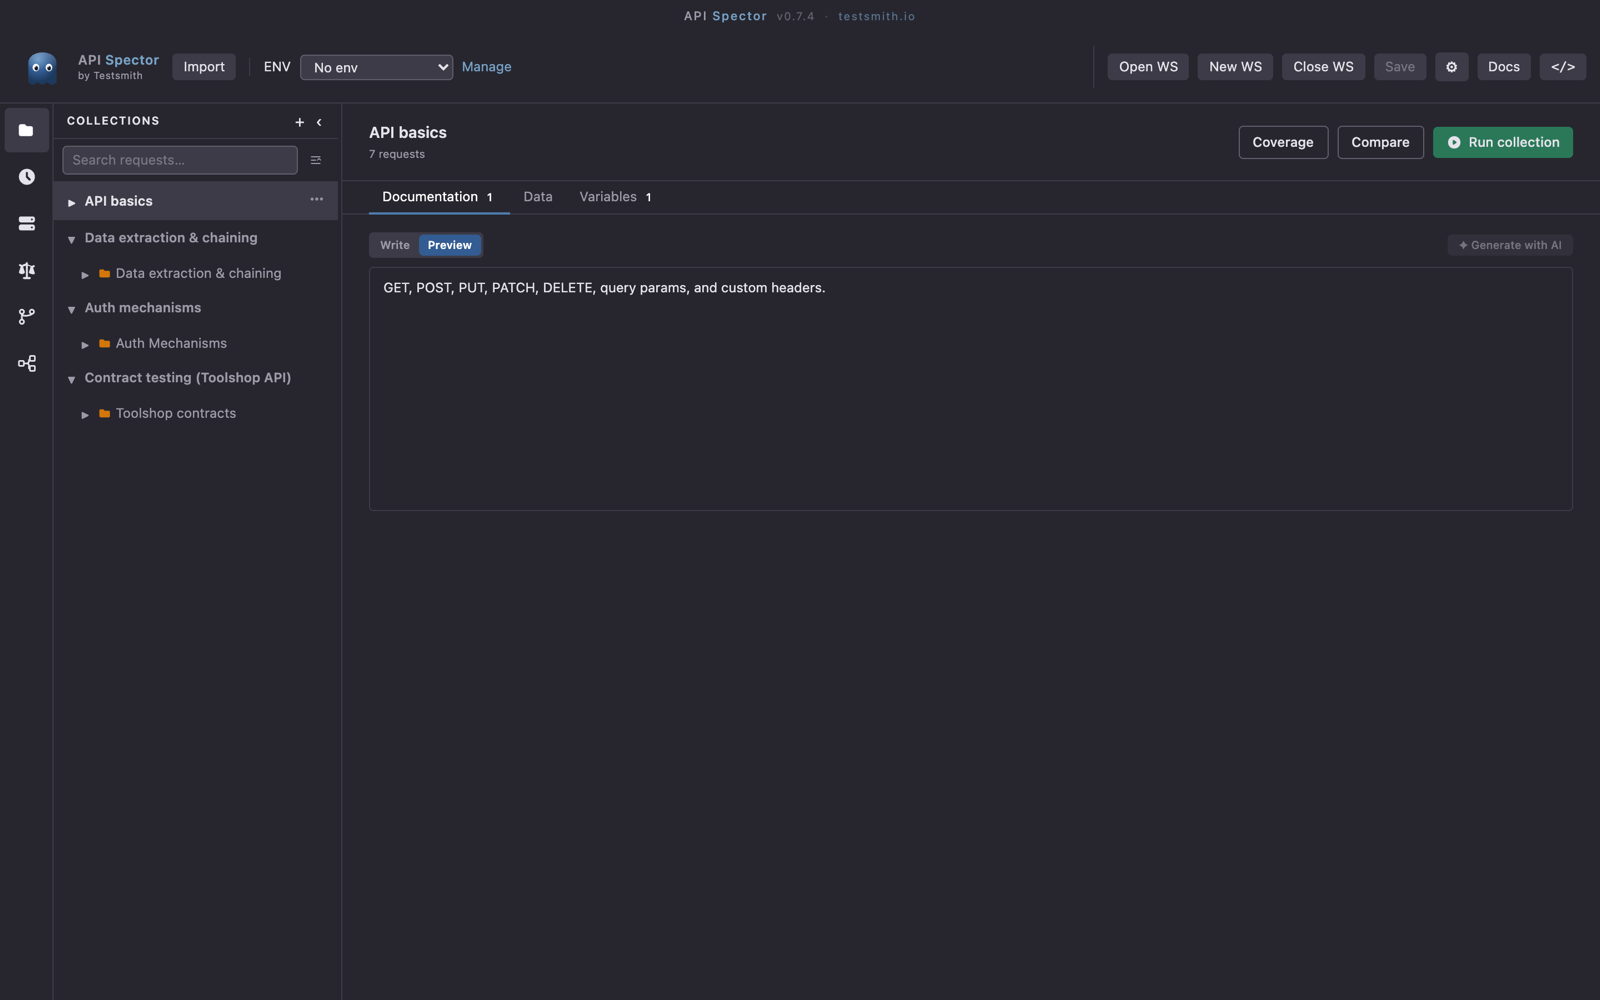Collapse the Auth mechanisms collection
Image resolution: width=1600 pixels, height=1000 pixels.
[71, 309]
